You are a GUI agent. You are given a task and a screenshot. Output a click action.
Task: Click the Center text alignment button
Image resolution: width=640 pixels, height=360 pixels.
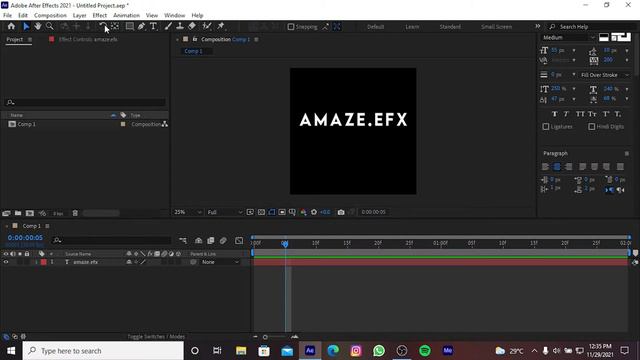tap(557, 167)
